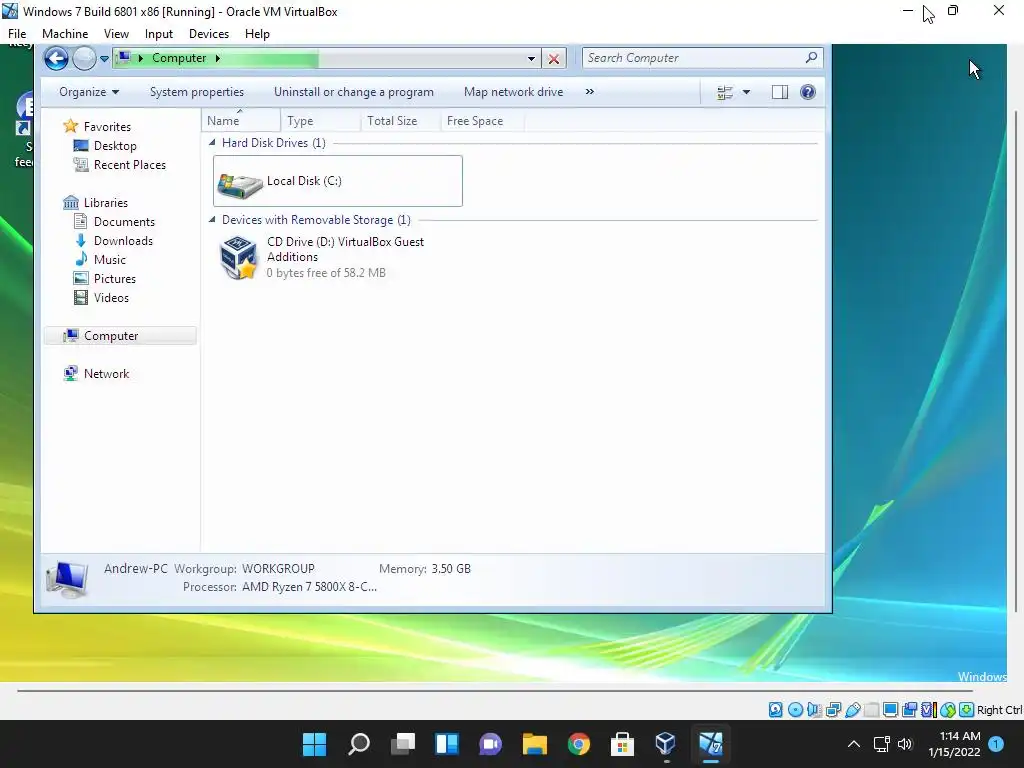
Task: Click the magnifier icon in Search Computer
Action: (x=811, y=57)
